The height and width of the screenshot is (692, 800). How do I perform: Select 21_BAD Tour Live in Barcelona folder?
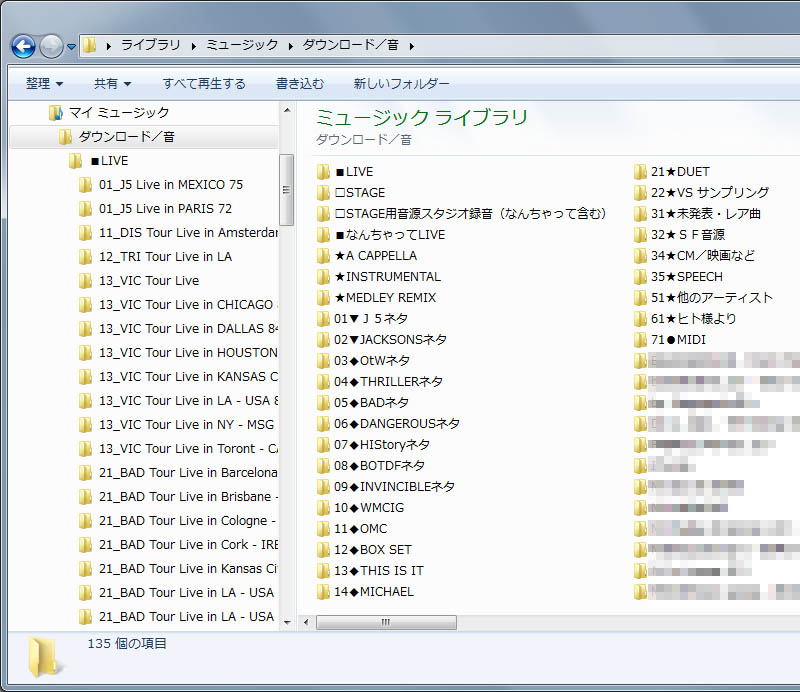pos(188,473)
